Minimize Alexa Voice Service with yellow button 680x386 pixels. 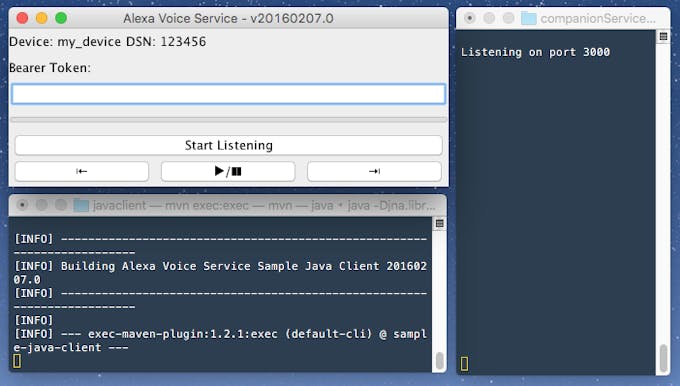point(42,18)
